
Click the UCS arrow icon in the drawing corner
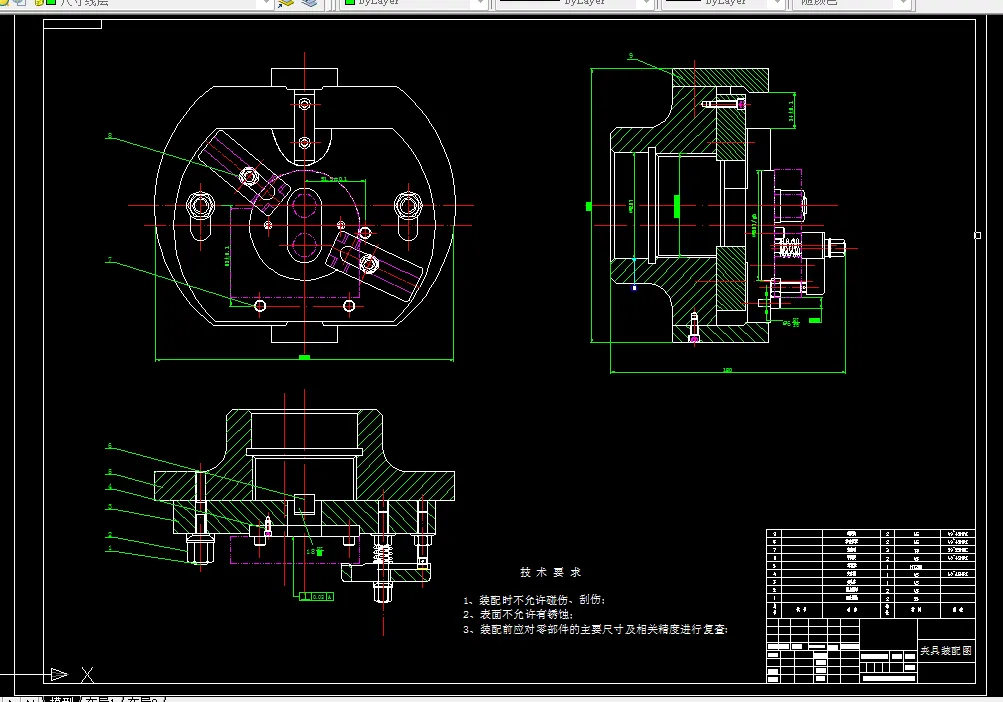point(59,674)
